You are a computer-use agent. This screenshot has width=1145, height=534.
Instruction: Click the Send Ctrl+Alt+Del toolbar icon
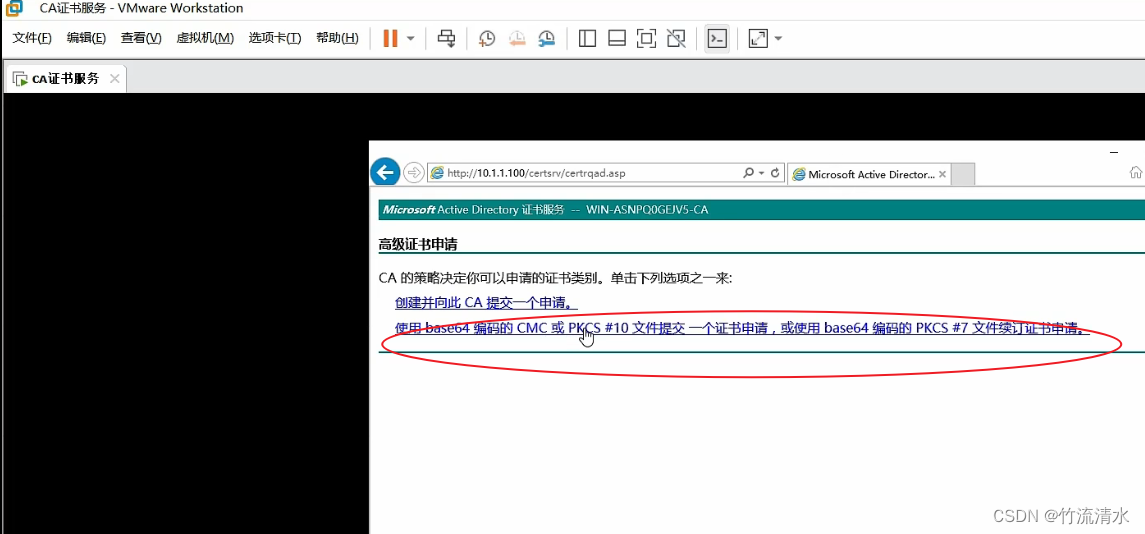click(446, 38)
